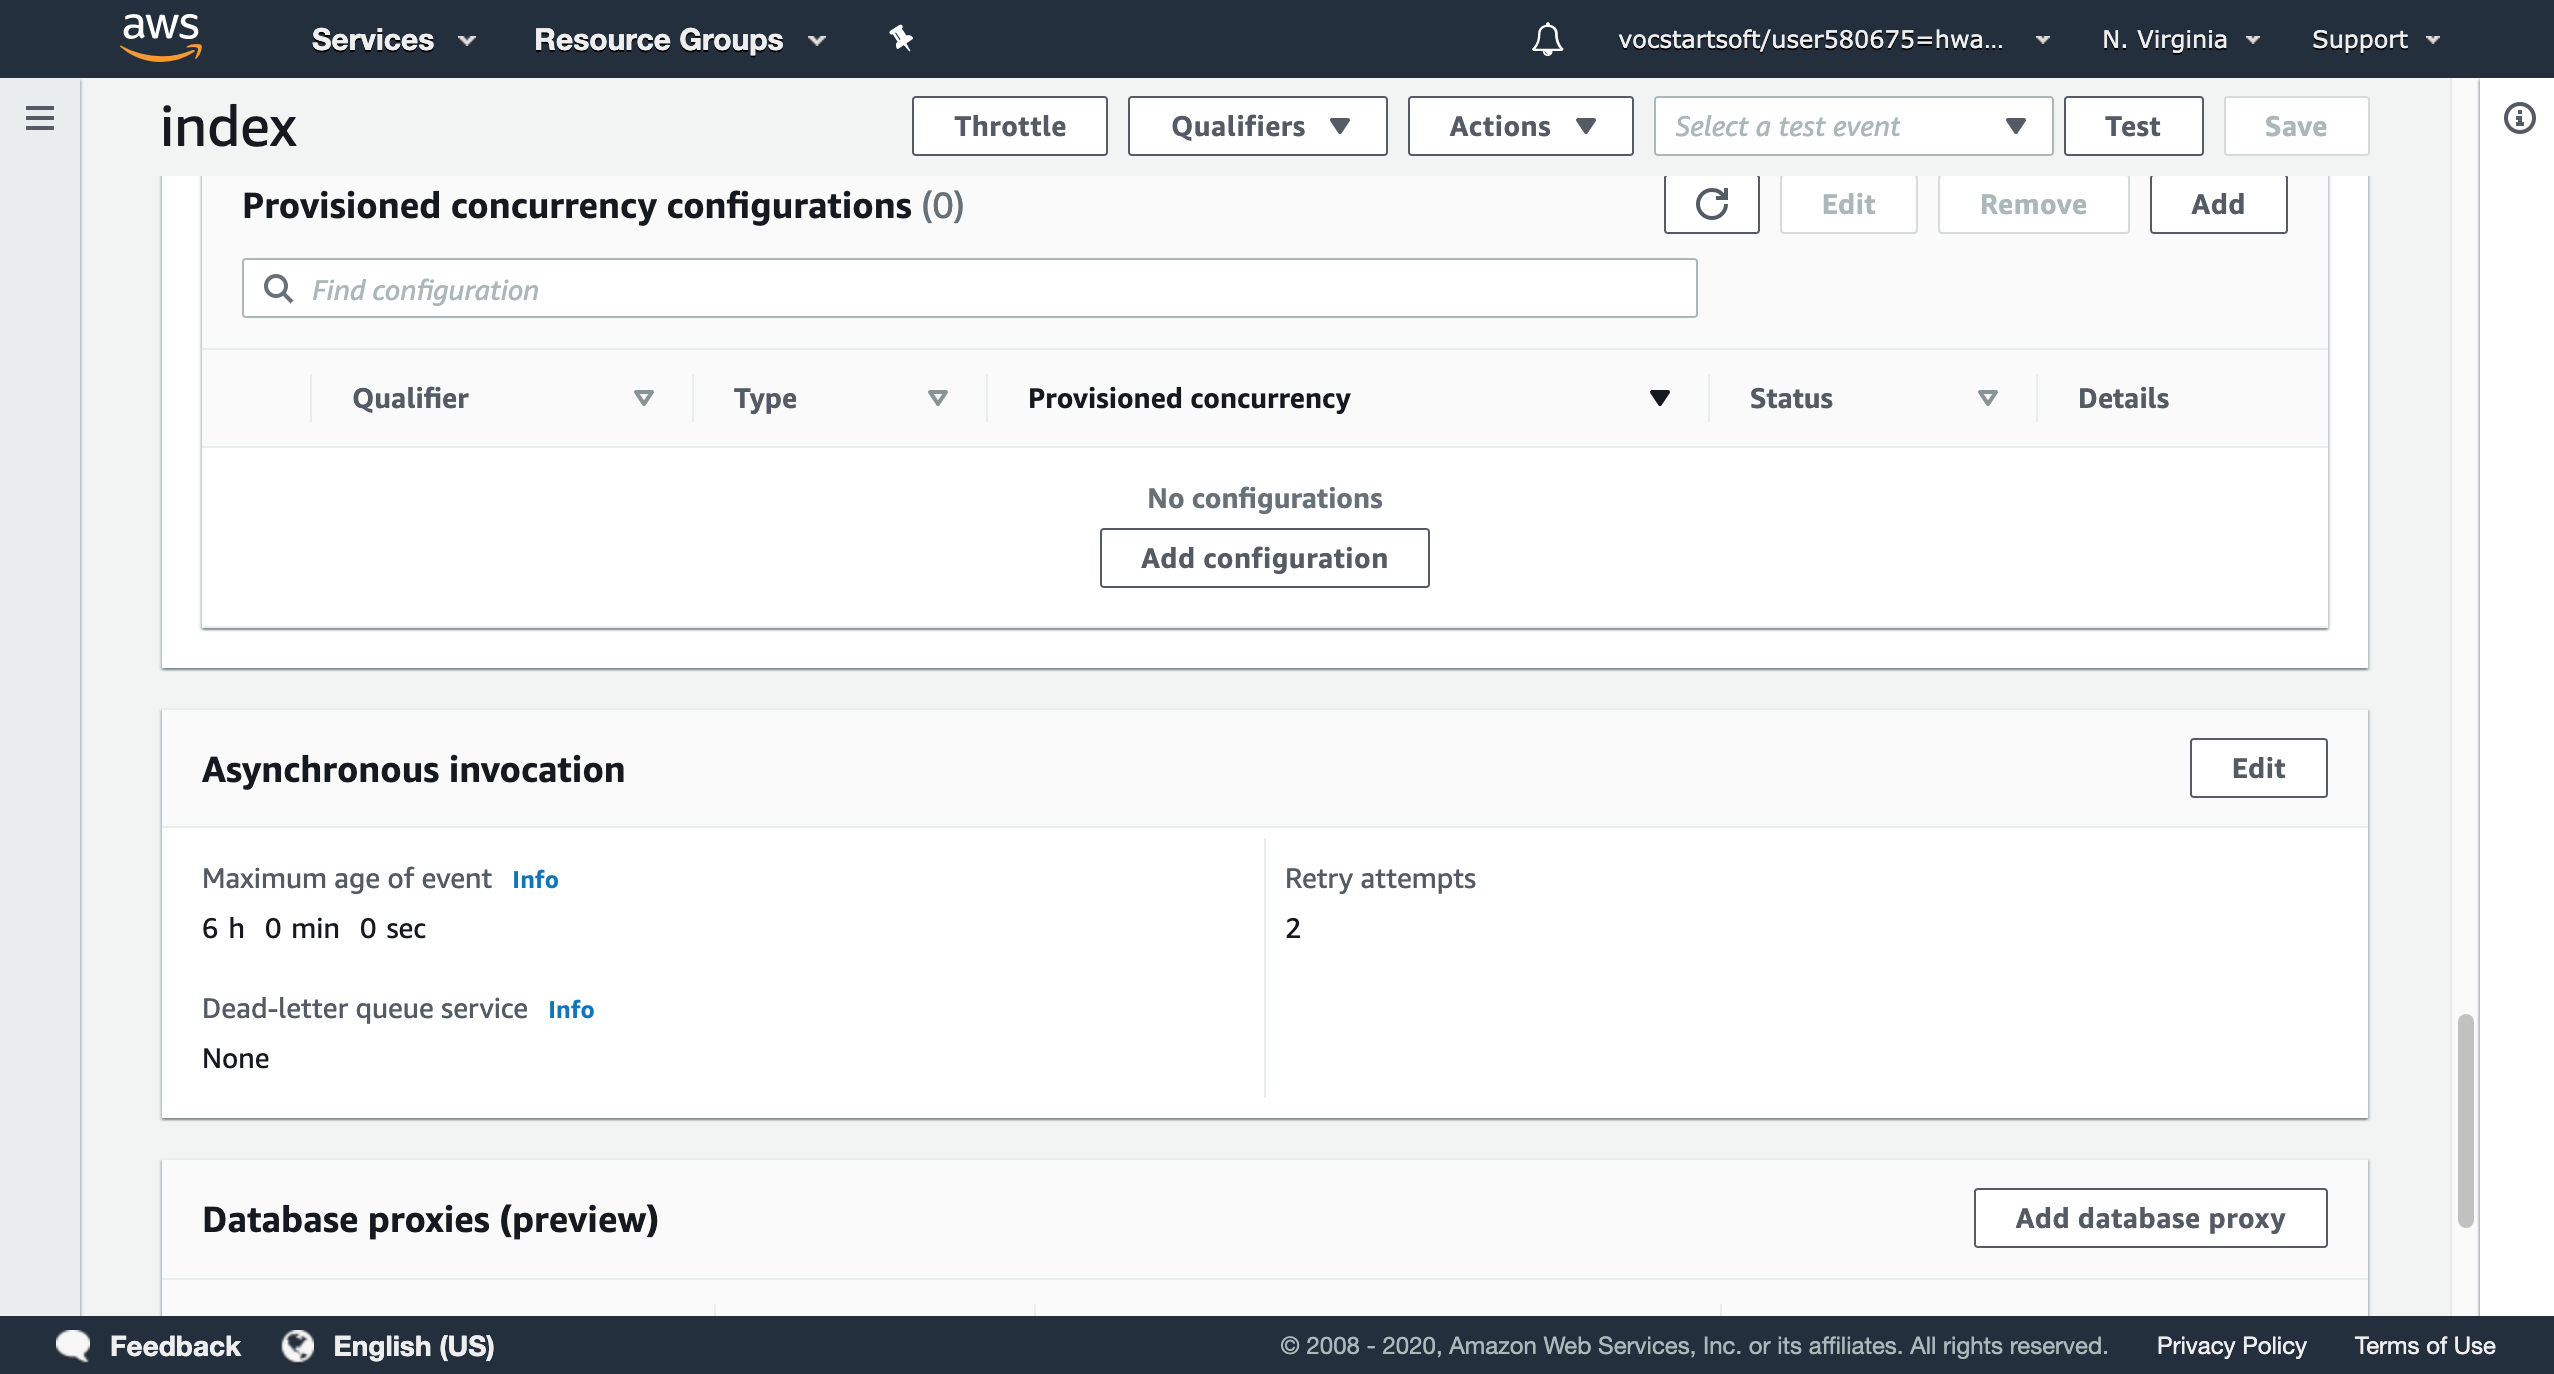Edit Asynchronous invocation settings
Screen dimensions: 2554x1374
2258,768
